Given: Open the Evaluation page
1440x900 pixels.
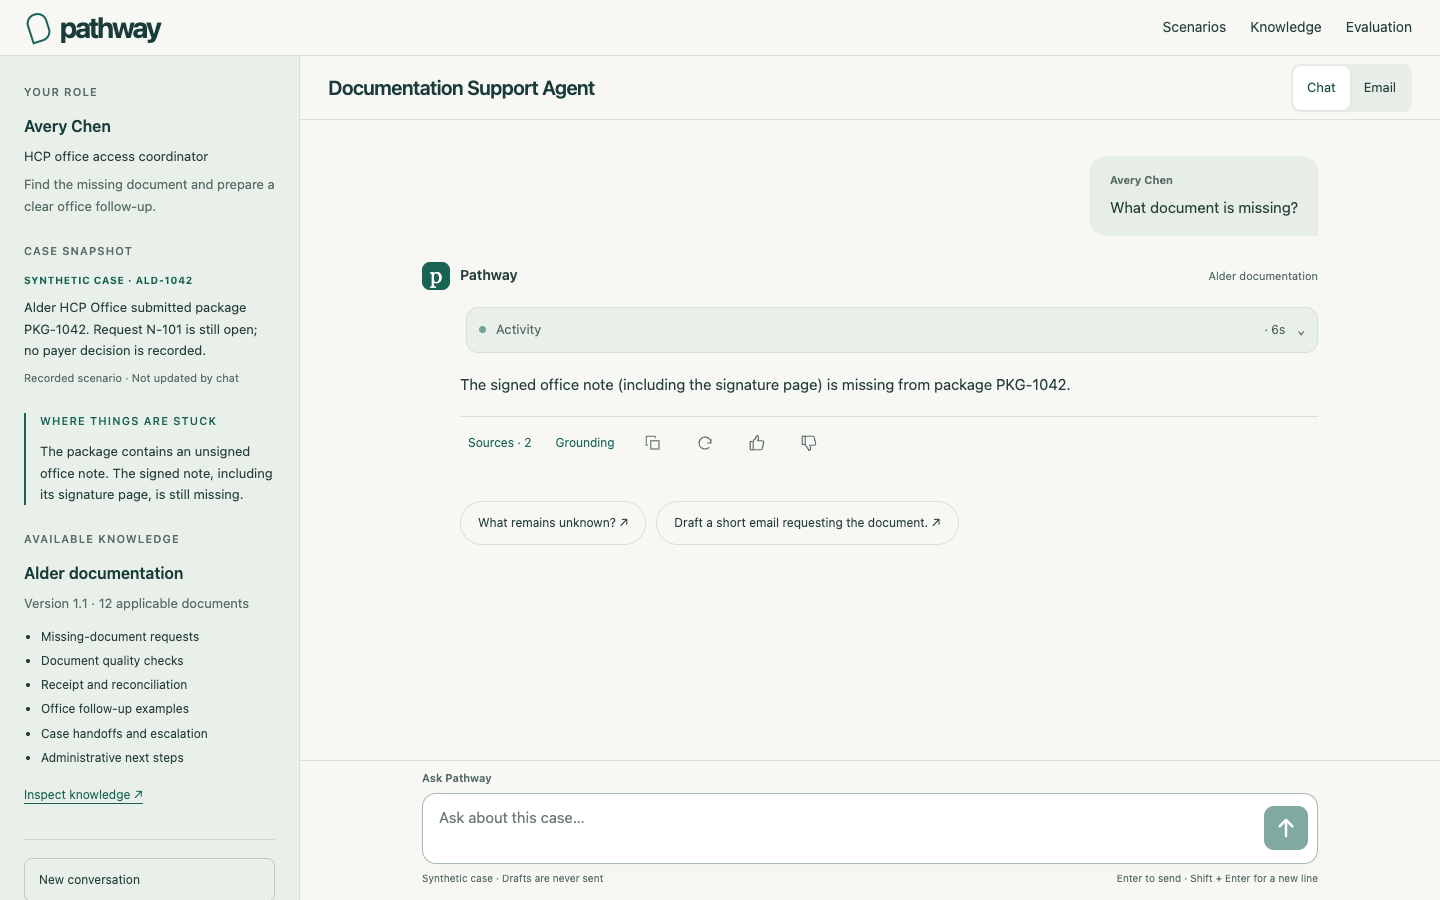Looking at the screenshot, I should coord(1379,27).
